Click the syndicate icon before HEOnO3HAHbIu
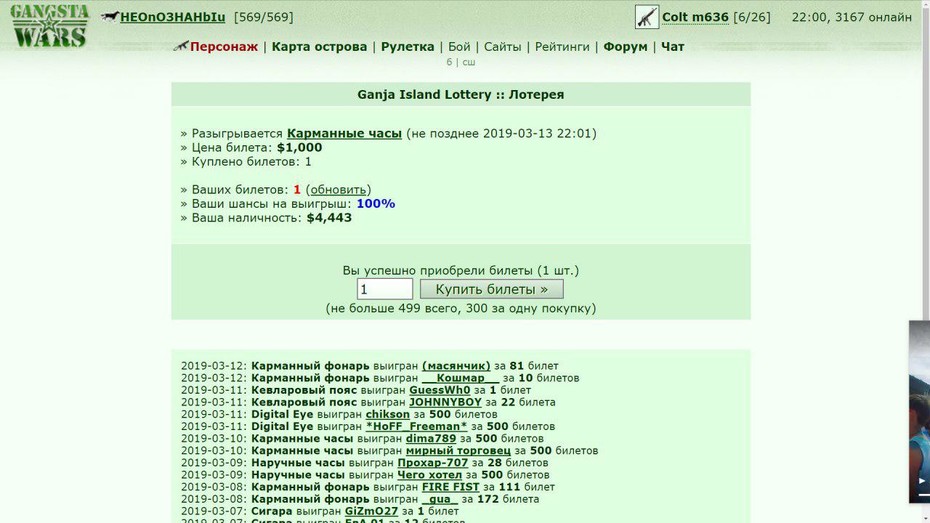 coord(110,17)
